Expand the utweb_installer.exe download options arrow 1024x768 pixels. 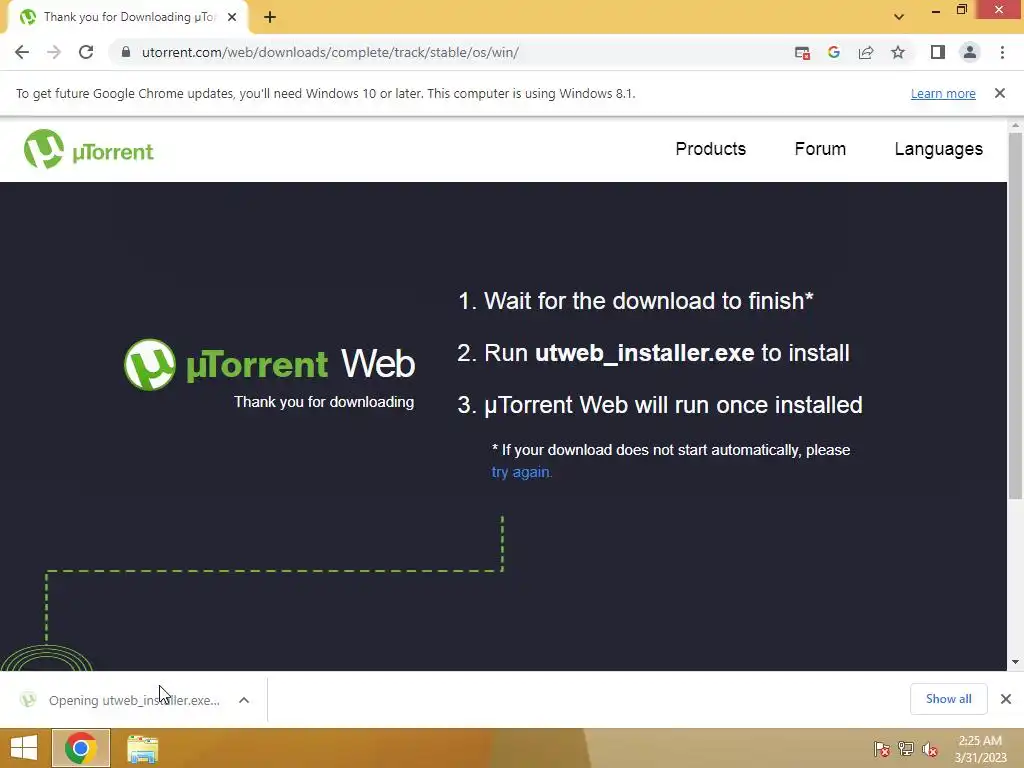click(244, 700)
